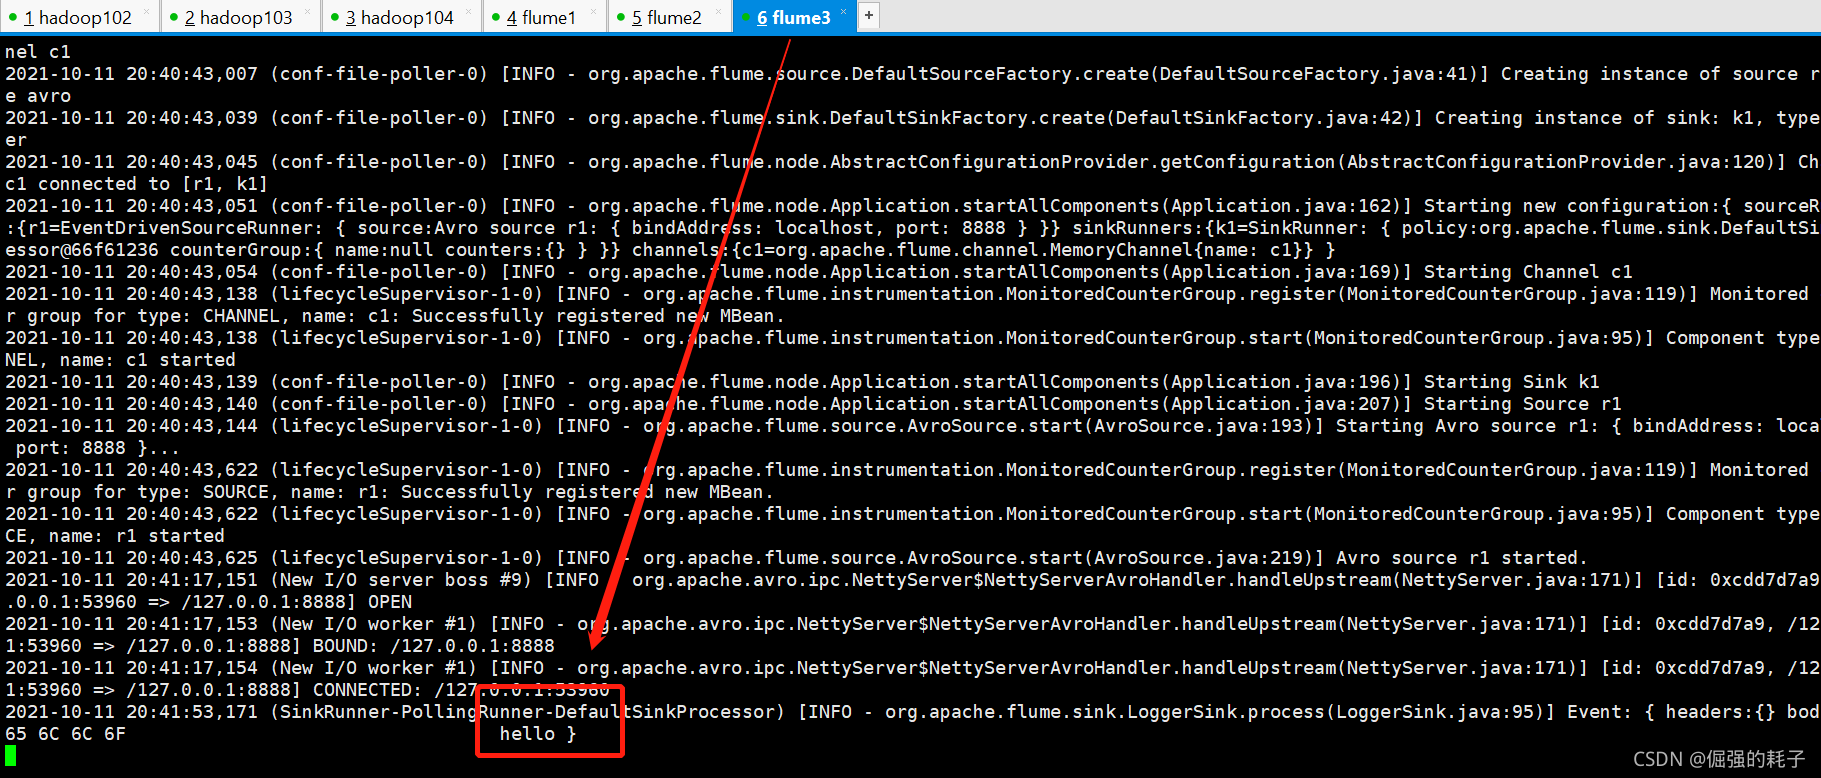Switch to the hadoop102 session tab
This screenshot has width=1821, height=778.
click(78, 17)
